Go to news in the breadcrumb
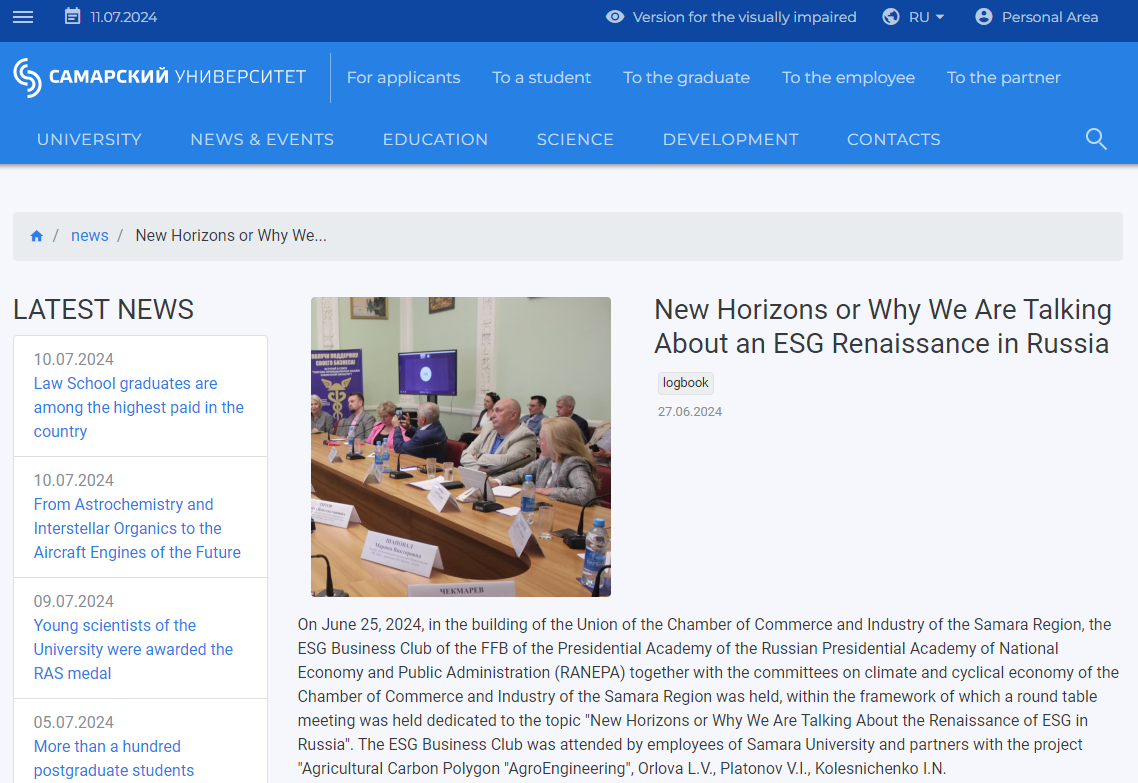The width and height of the screenshot is (1138, 783). (89, 235)
